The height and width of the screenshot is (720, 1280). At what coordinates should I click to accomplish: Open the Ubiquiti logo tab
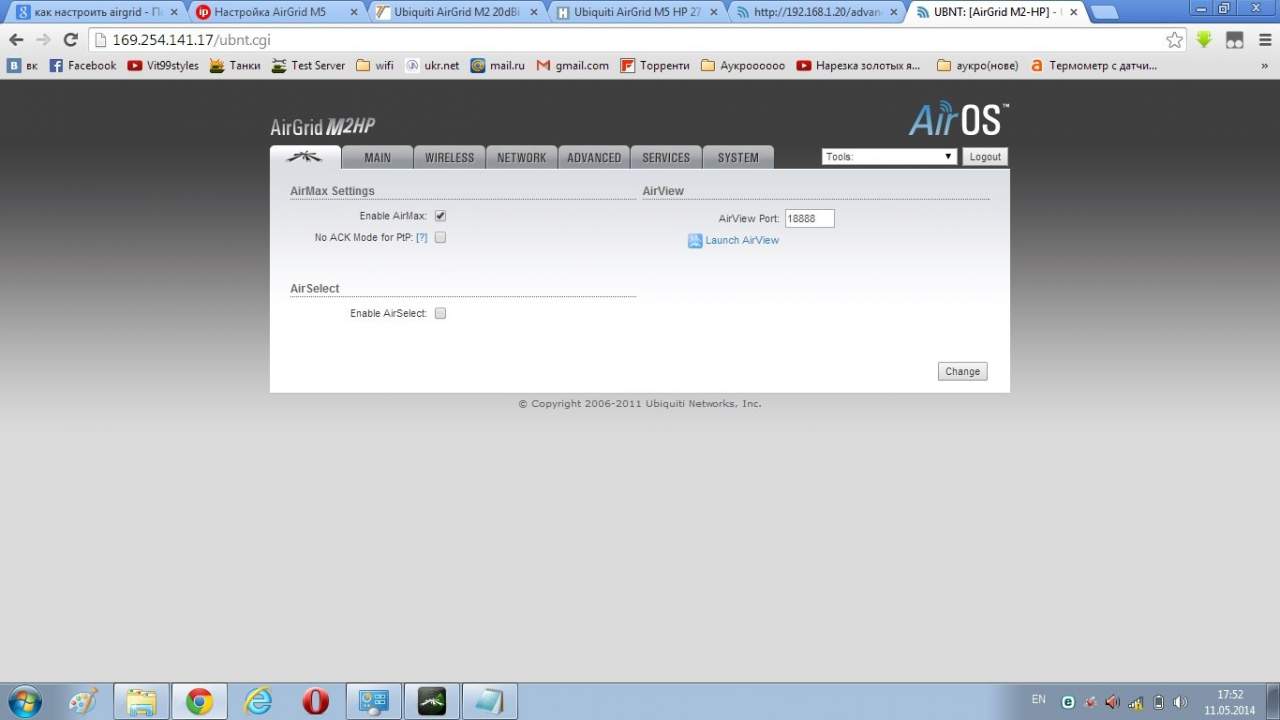point(305,157)
